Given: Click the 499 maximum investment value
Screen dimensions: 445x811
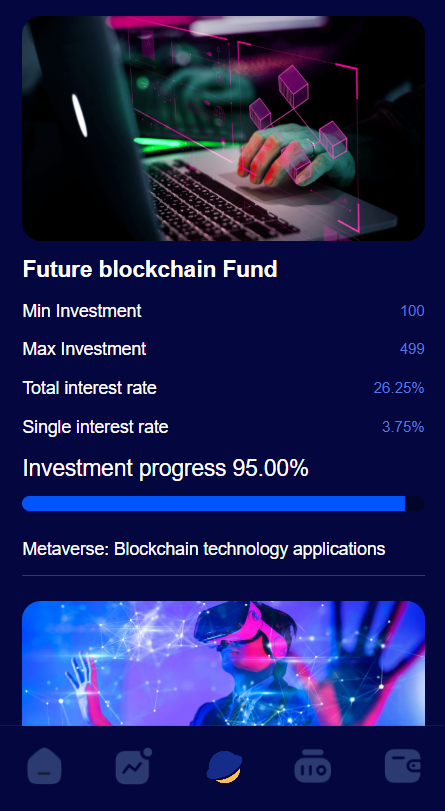Looking at the screenshot, I should click(412, 349).
